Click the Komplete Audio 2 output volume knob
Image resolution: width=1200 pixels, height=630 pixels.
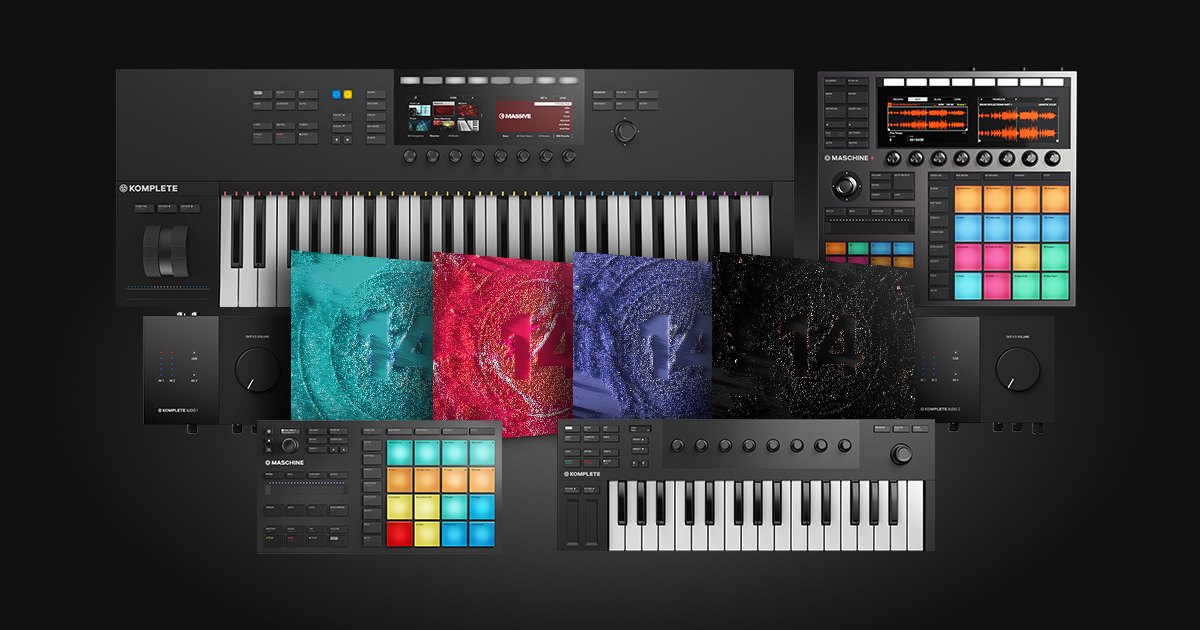(1017, 369)
